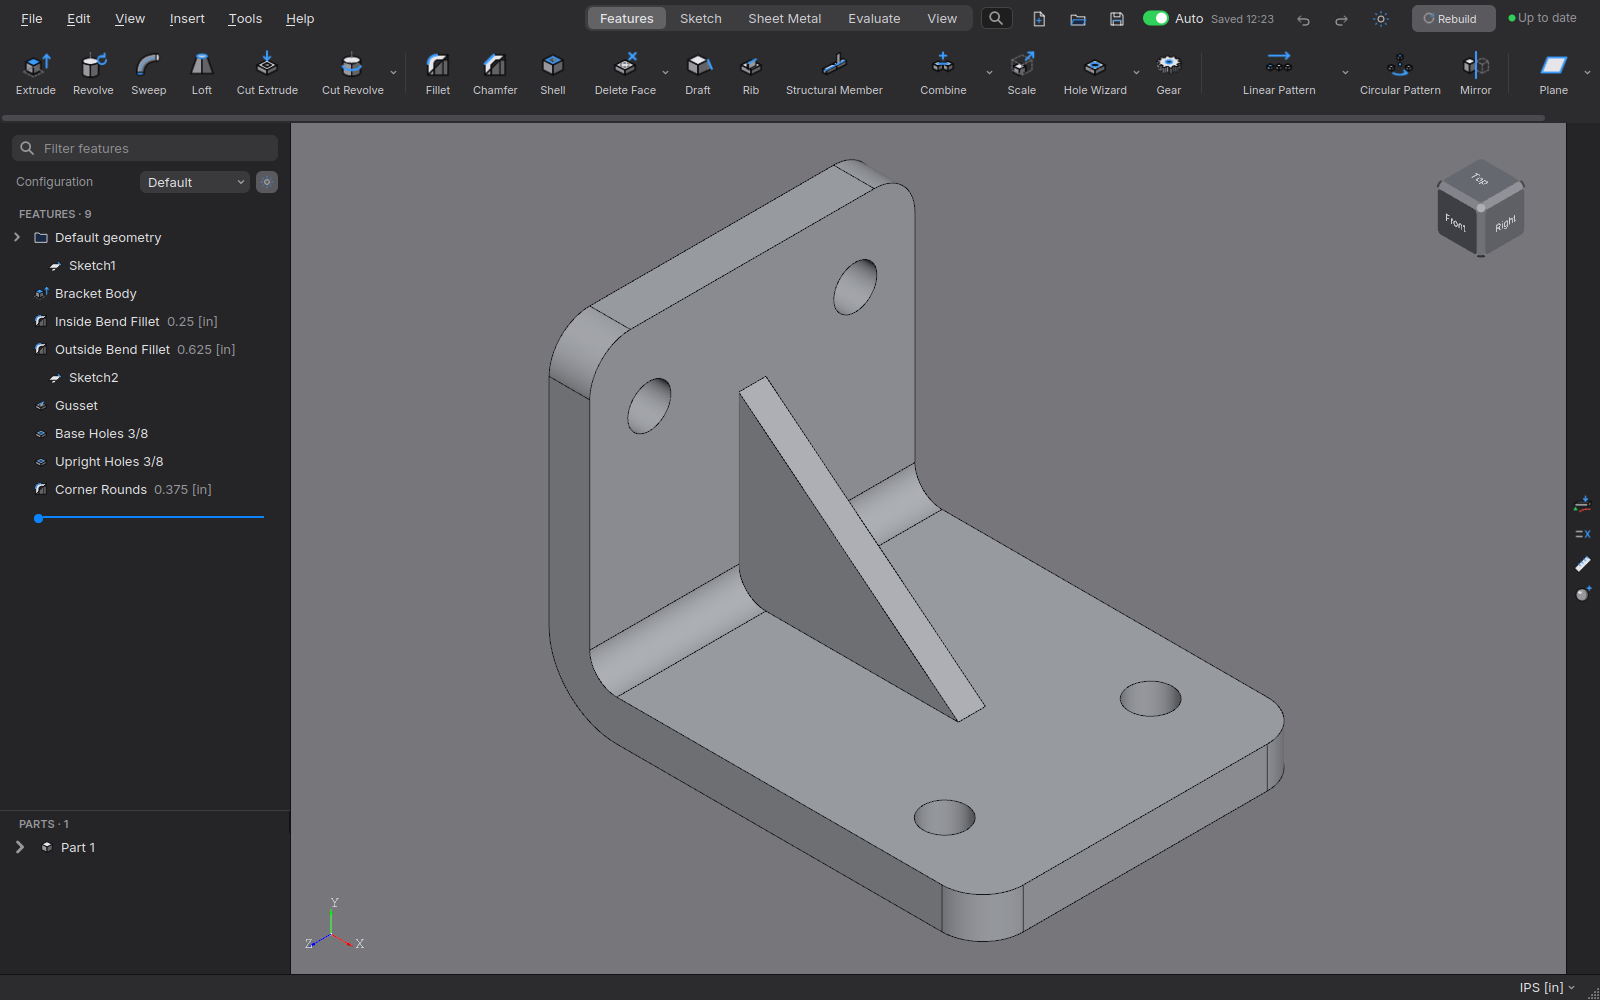Switch to the Sheet Metal tab

pos(785,18)
